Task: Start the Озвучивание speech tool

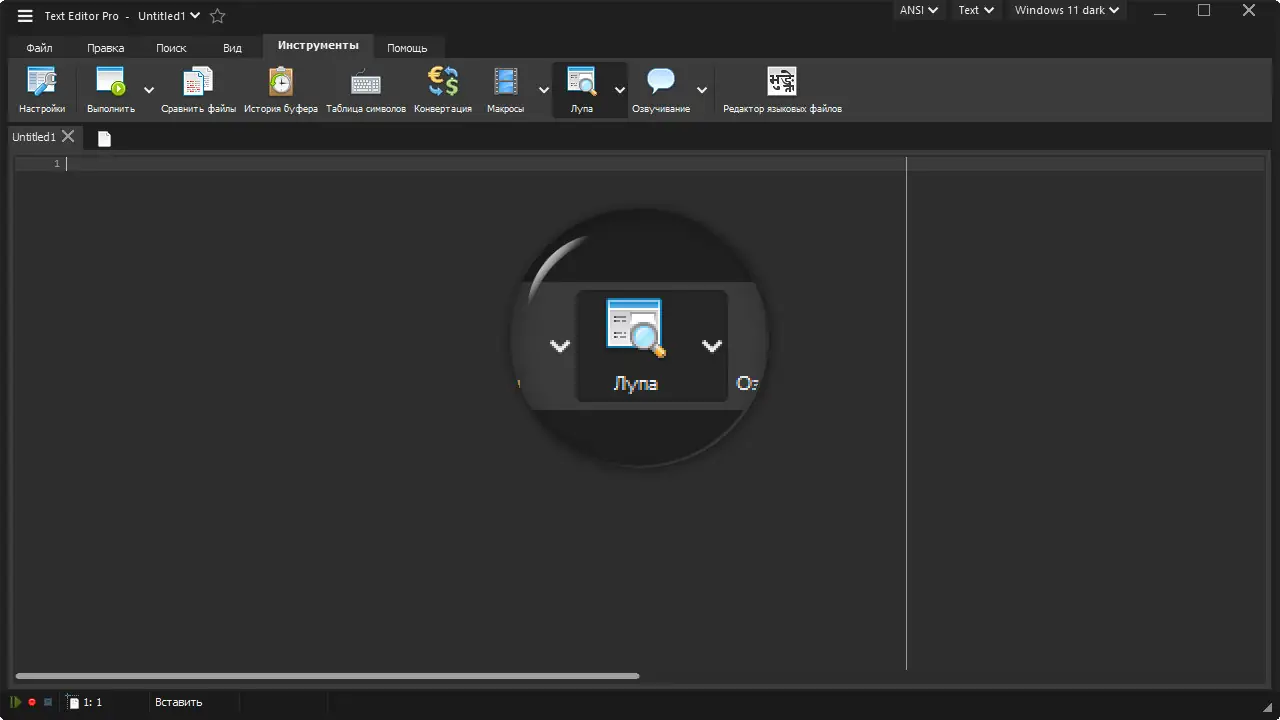Action: click(x=661, y=89)
